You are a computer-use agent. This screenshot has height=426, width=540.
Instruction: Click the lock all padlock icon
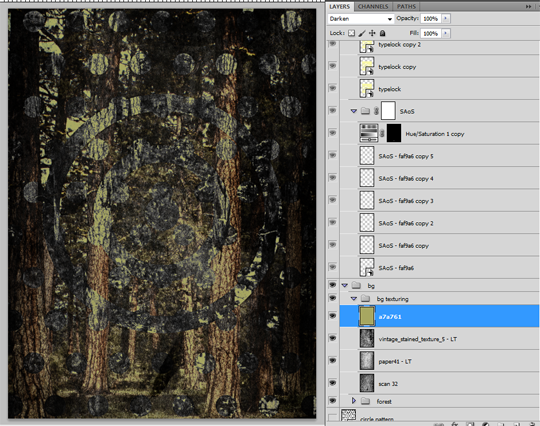[x=382, y=33]
